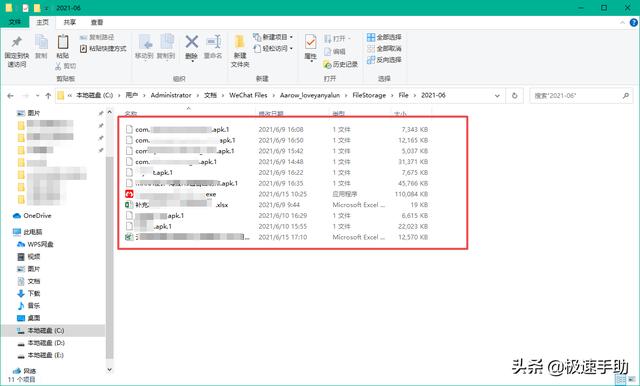Image resolution: width=640 pixels, height=386 pixels.
Task: Click the 移动到 (Move to) icon
Action: (145, 42)
